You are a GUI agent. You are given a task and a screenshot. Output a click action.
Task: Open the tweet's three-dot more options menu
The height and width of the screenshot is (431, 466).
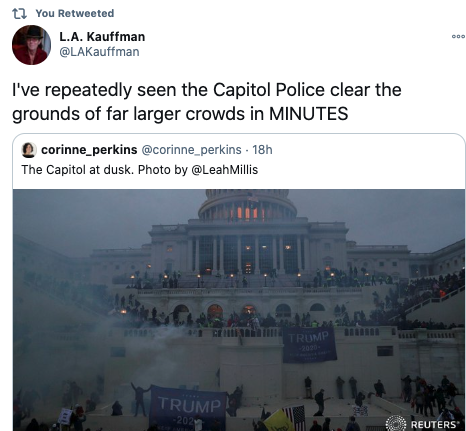coord(458,36)
